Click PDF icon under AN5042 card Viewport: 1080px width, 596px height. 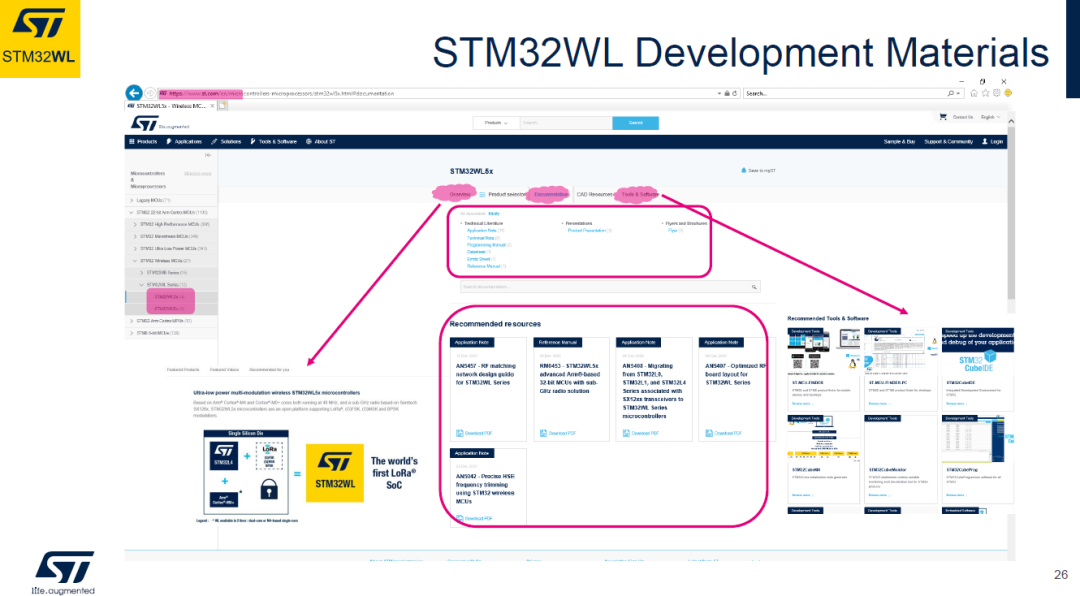[x=460, y=518]
